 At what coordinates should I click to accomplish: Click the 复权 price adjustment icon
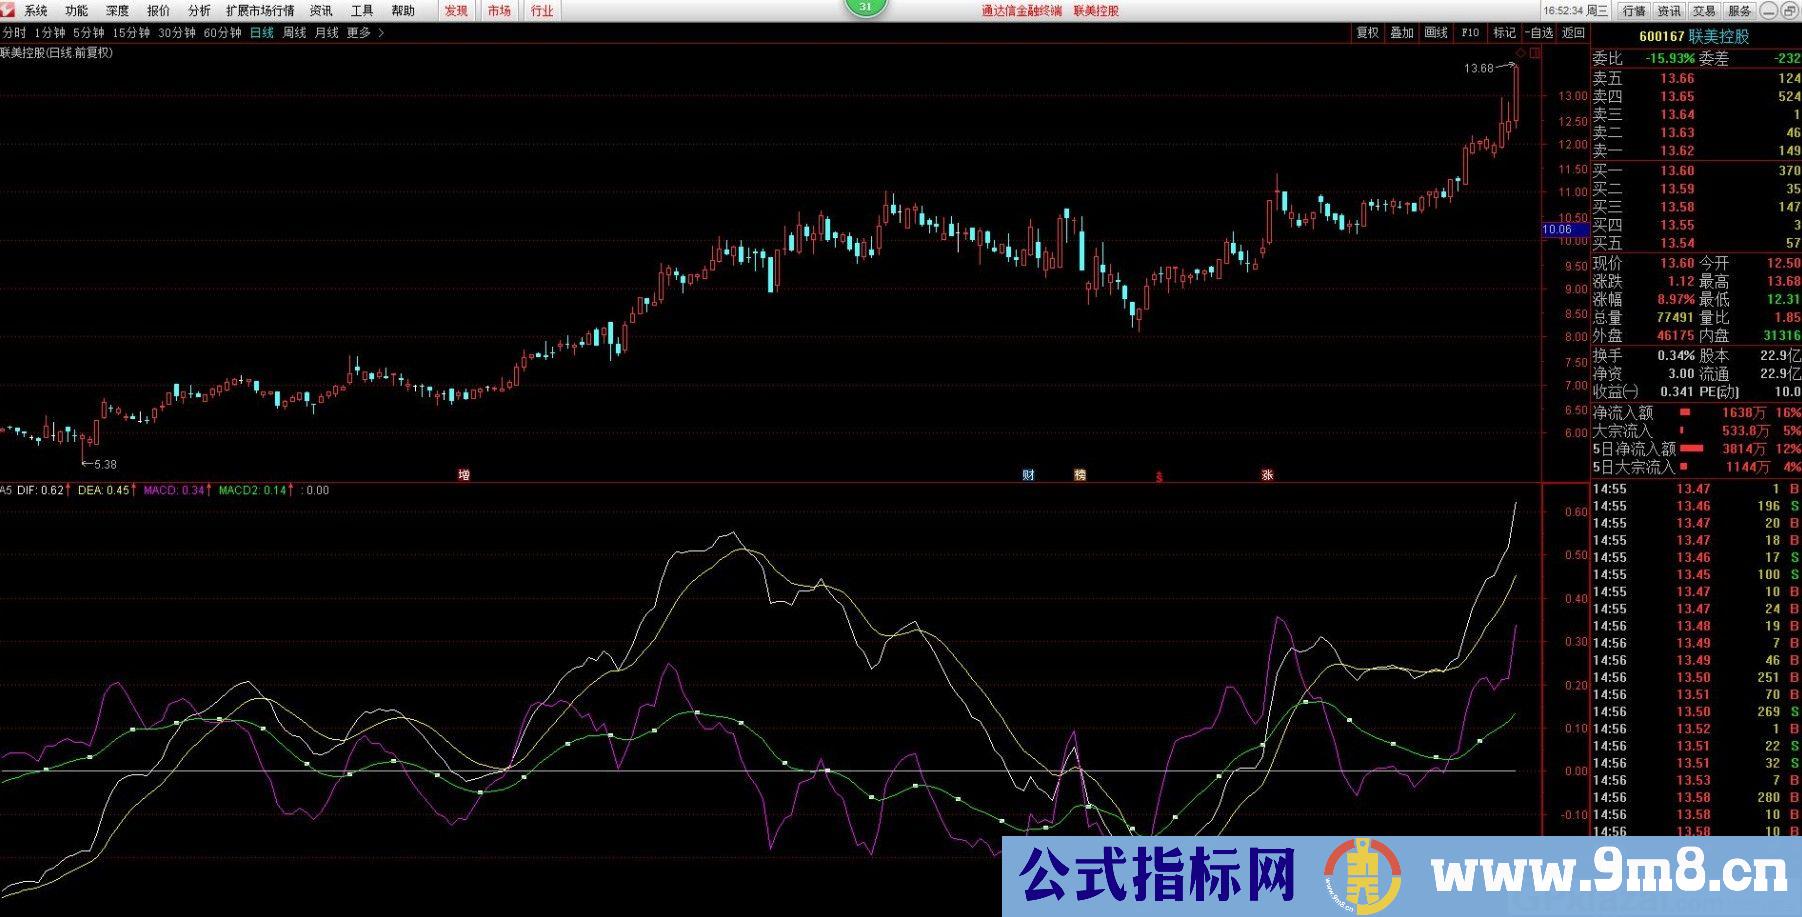1367,32
